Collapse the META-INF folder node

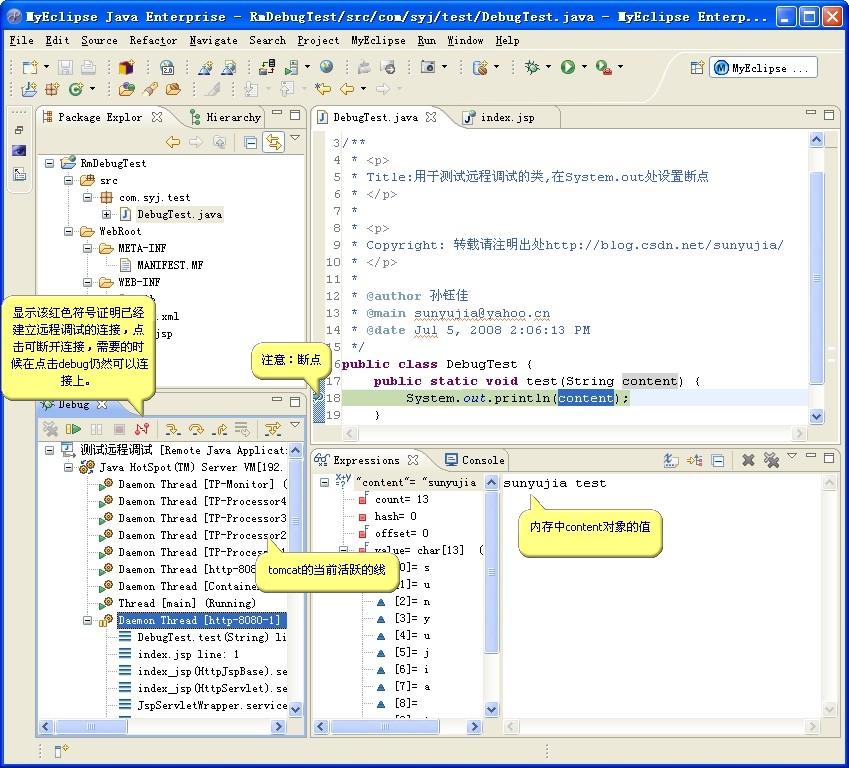pos(88,248)
